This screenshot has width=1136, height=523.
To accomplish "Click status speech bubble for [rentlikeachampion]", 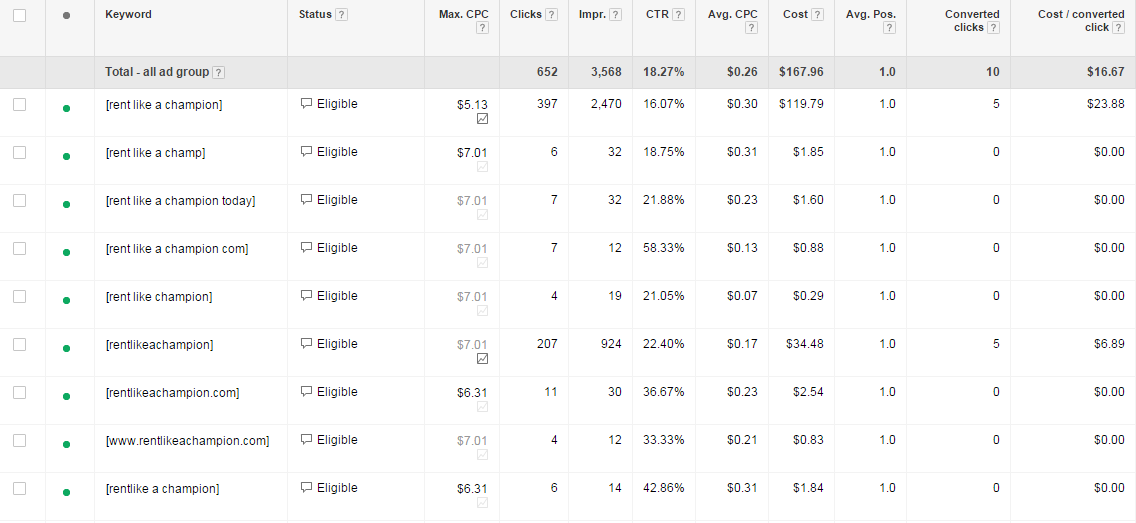I will pyautogui.click(x=306, y=343).
